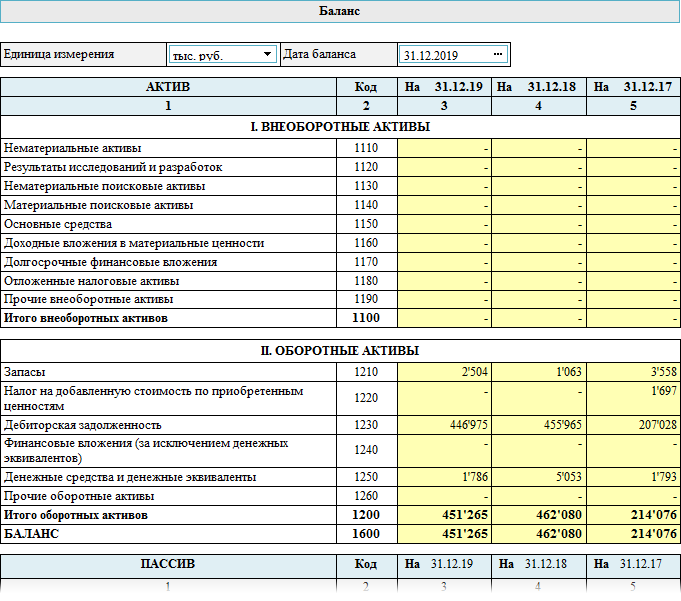Click БАЛАНС row value 214'076
The width and height of the screenshot is (681, 601).
[634, 534]
